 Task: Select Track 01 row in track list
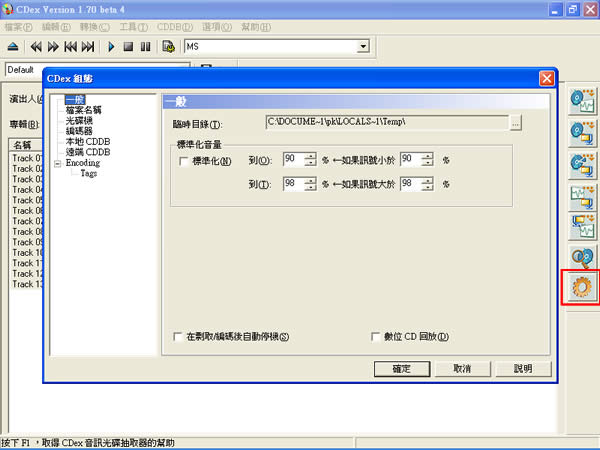[26, 158]
